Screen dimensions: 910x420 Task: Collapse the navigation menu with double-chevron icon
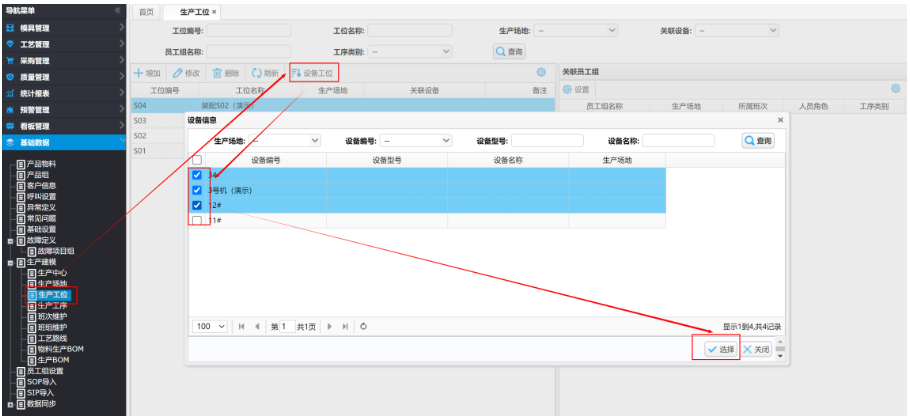(x=118, y=10)
